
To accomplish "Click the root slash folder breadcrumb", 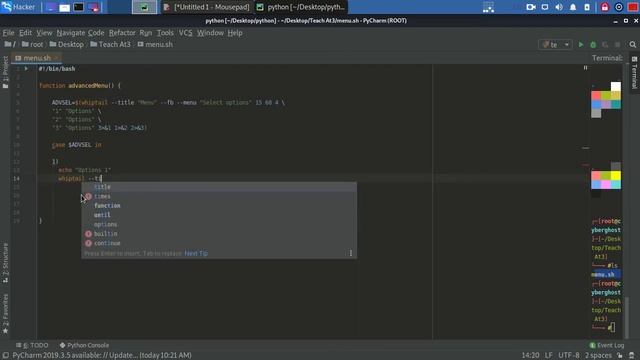I will 10,44.
